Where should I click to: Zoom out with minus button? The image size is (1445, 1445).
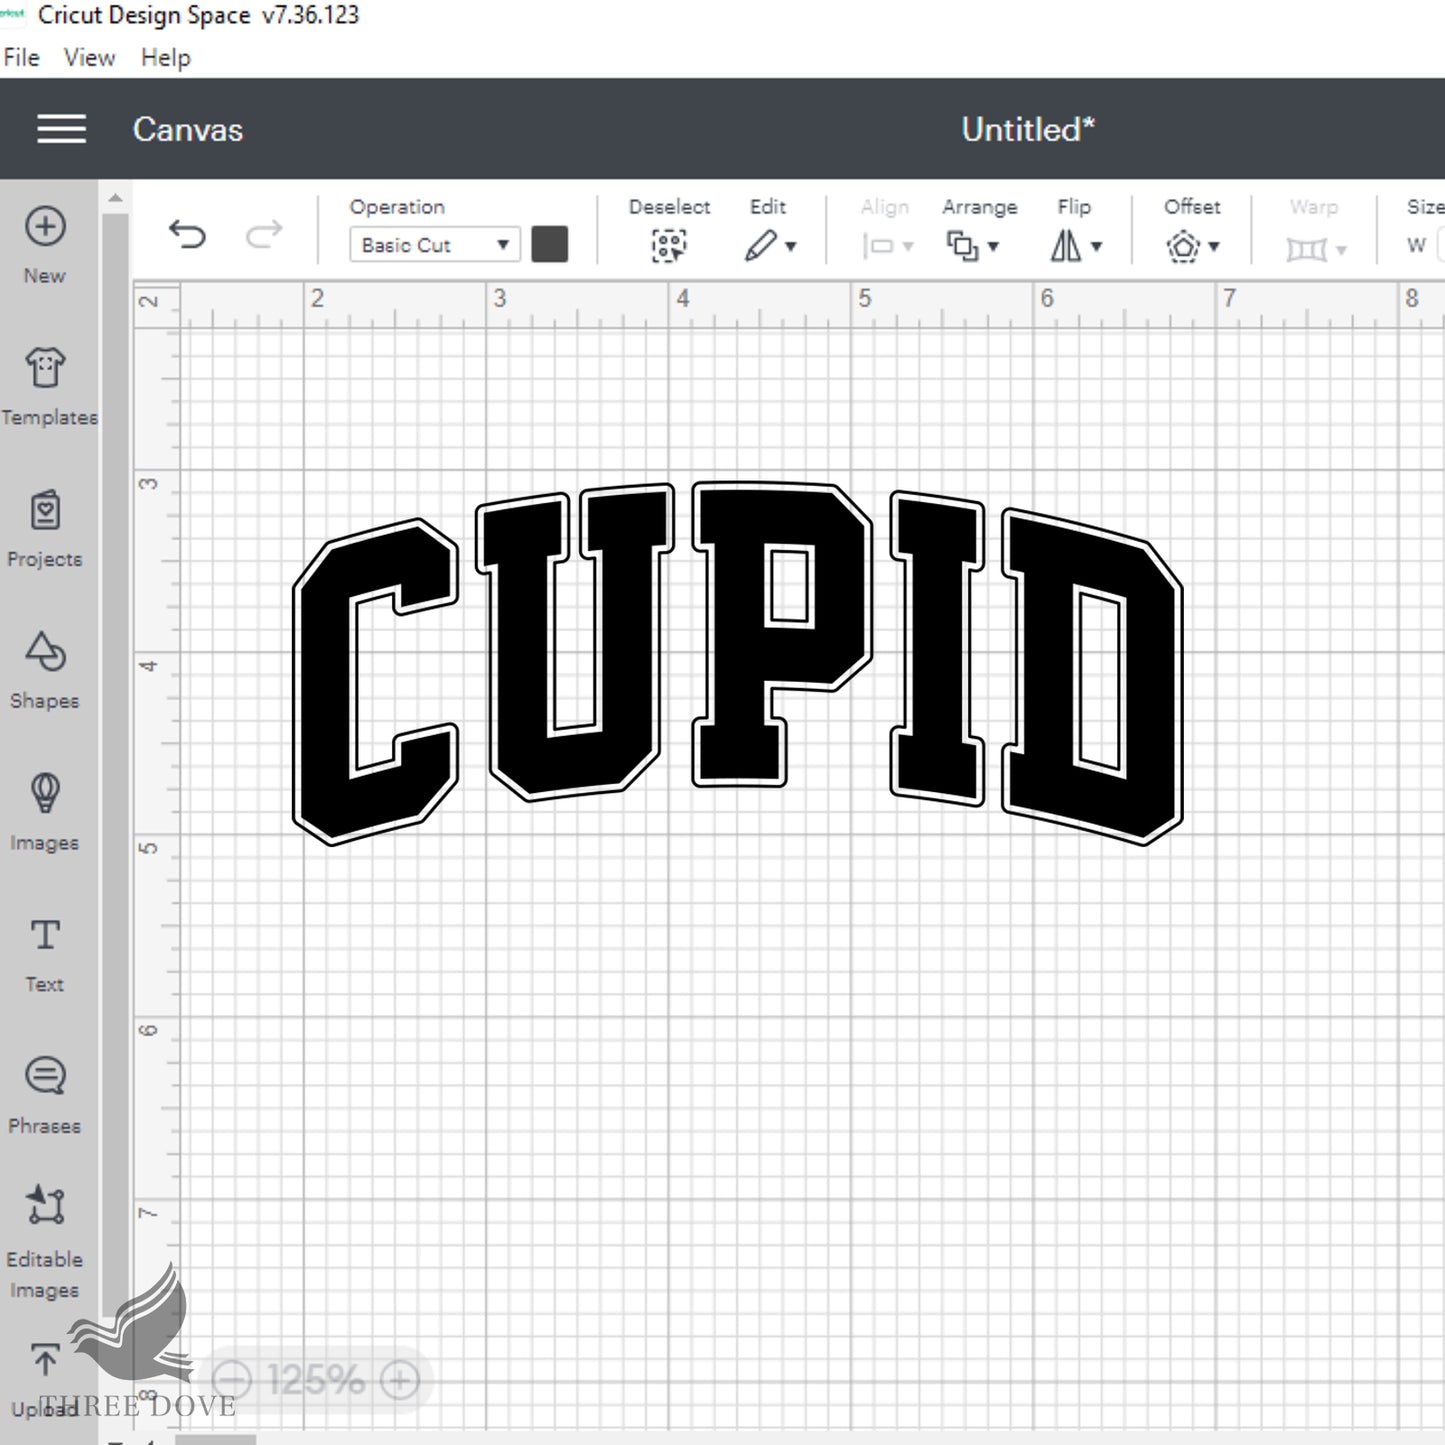click(232, 1381)
